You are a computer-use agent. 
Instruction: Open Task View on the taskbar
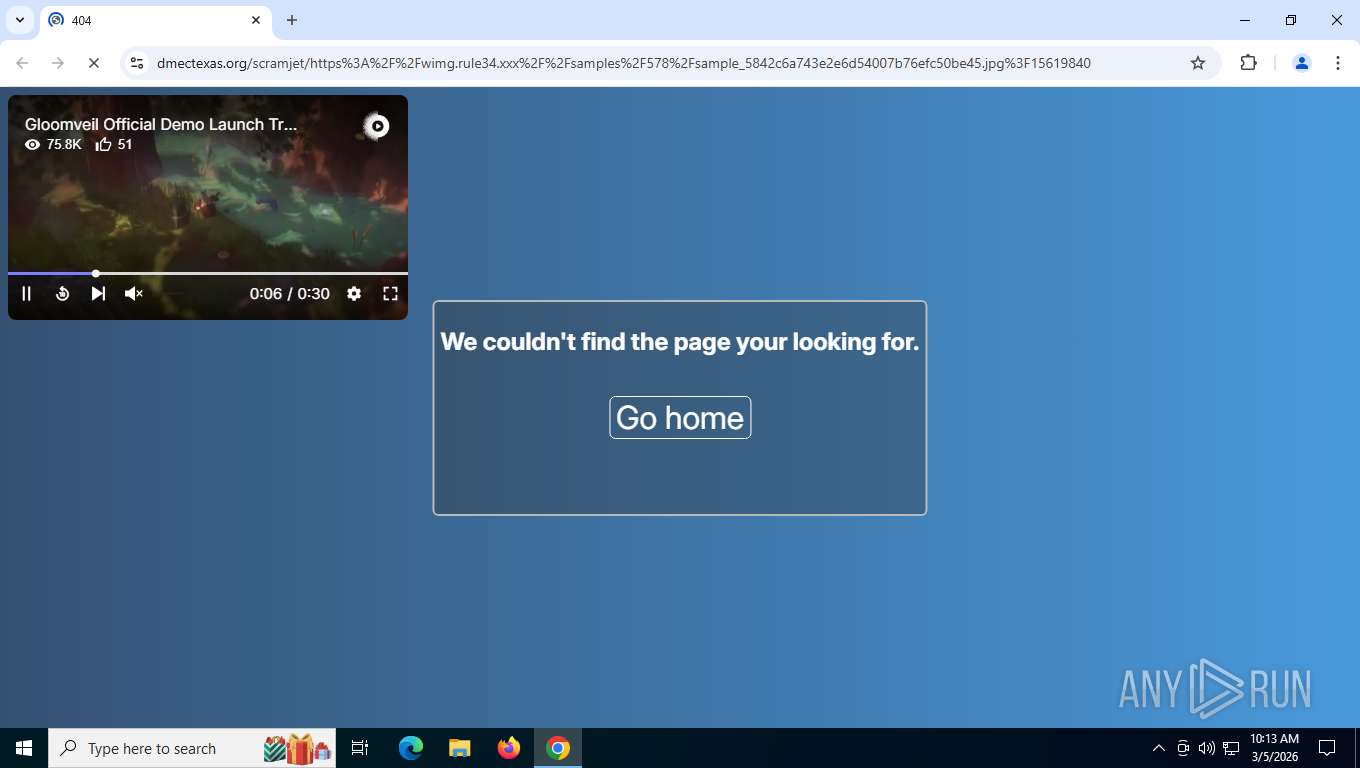360,748
